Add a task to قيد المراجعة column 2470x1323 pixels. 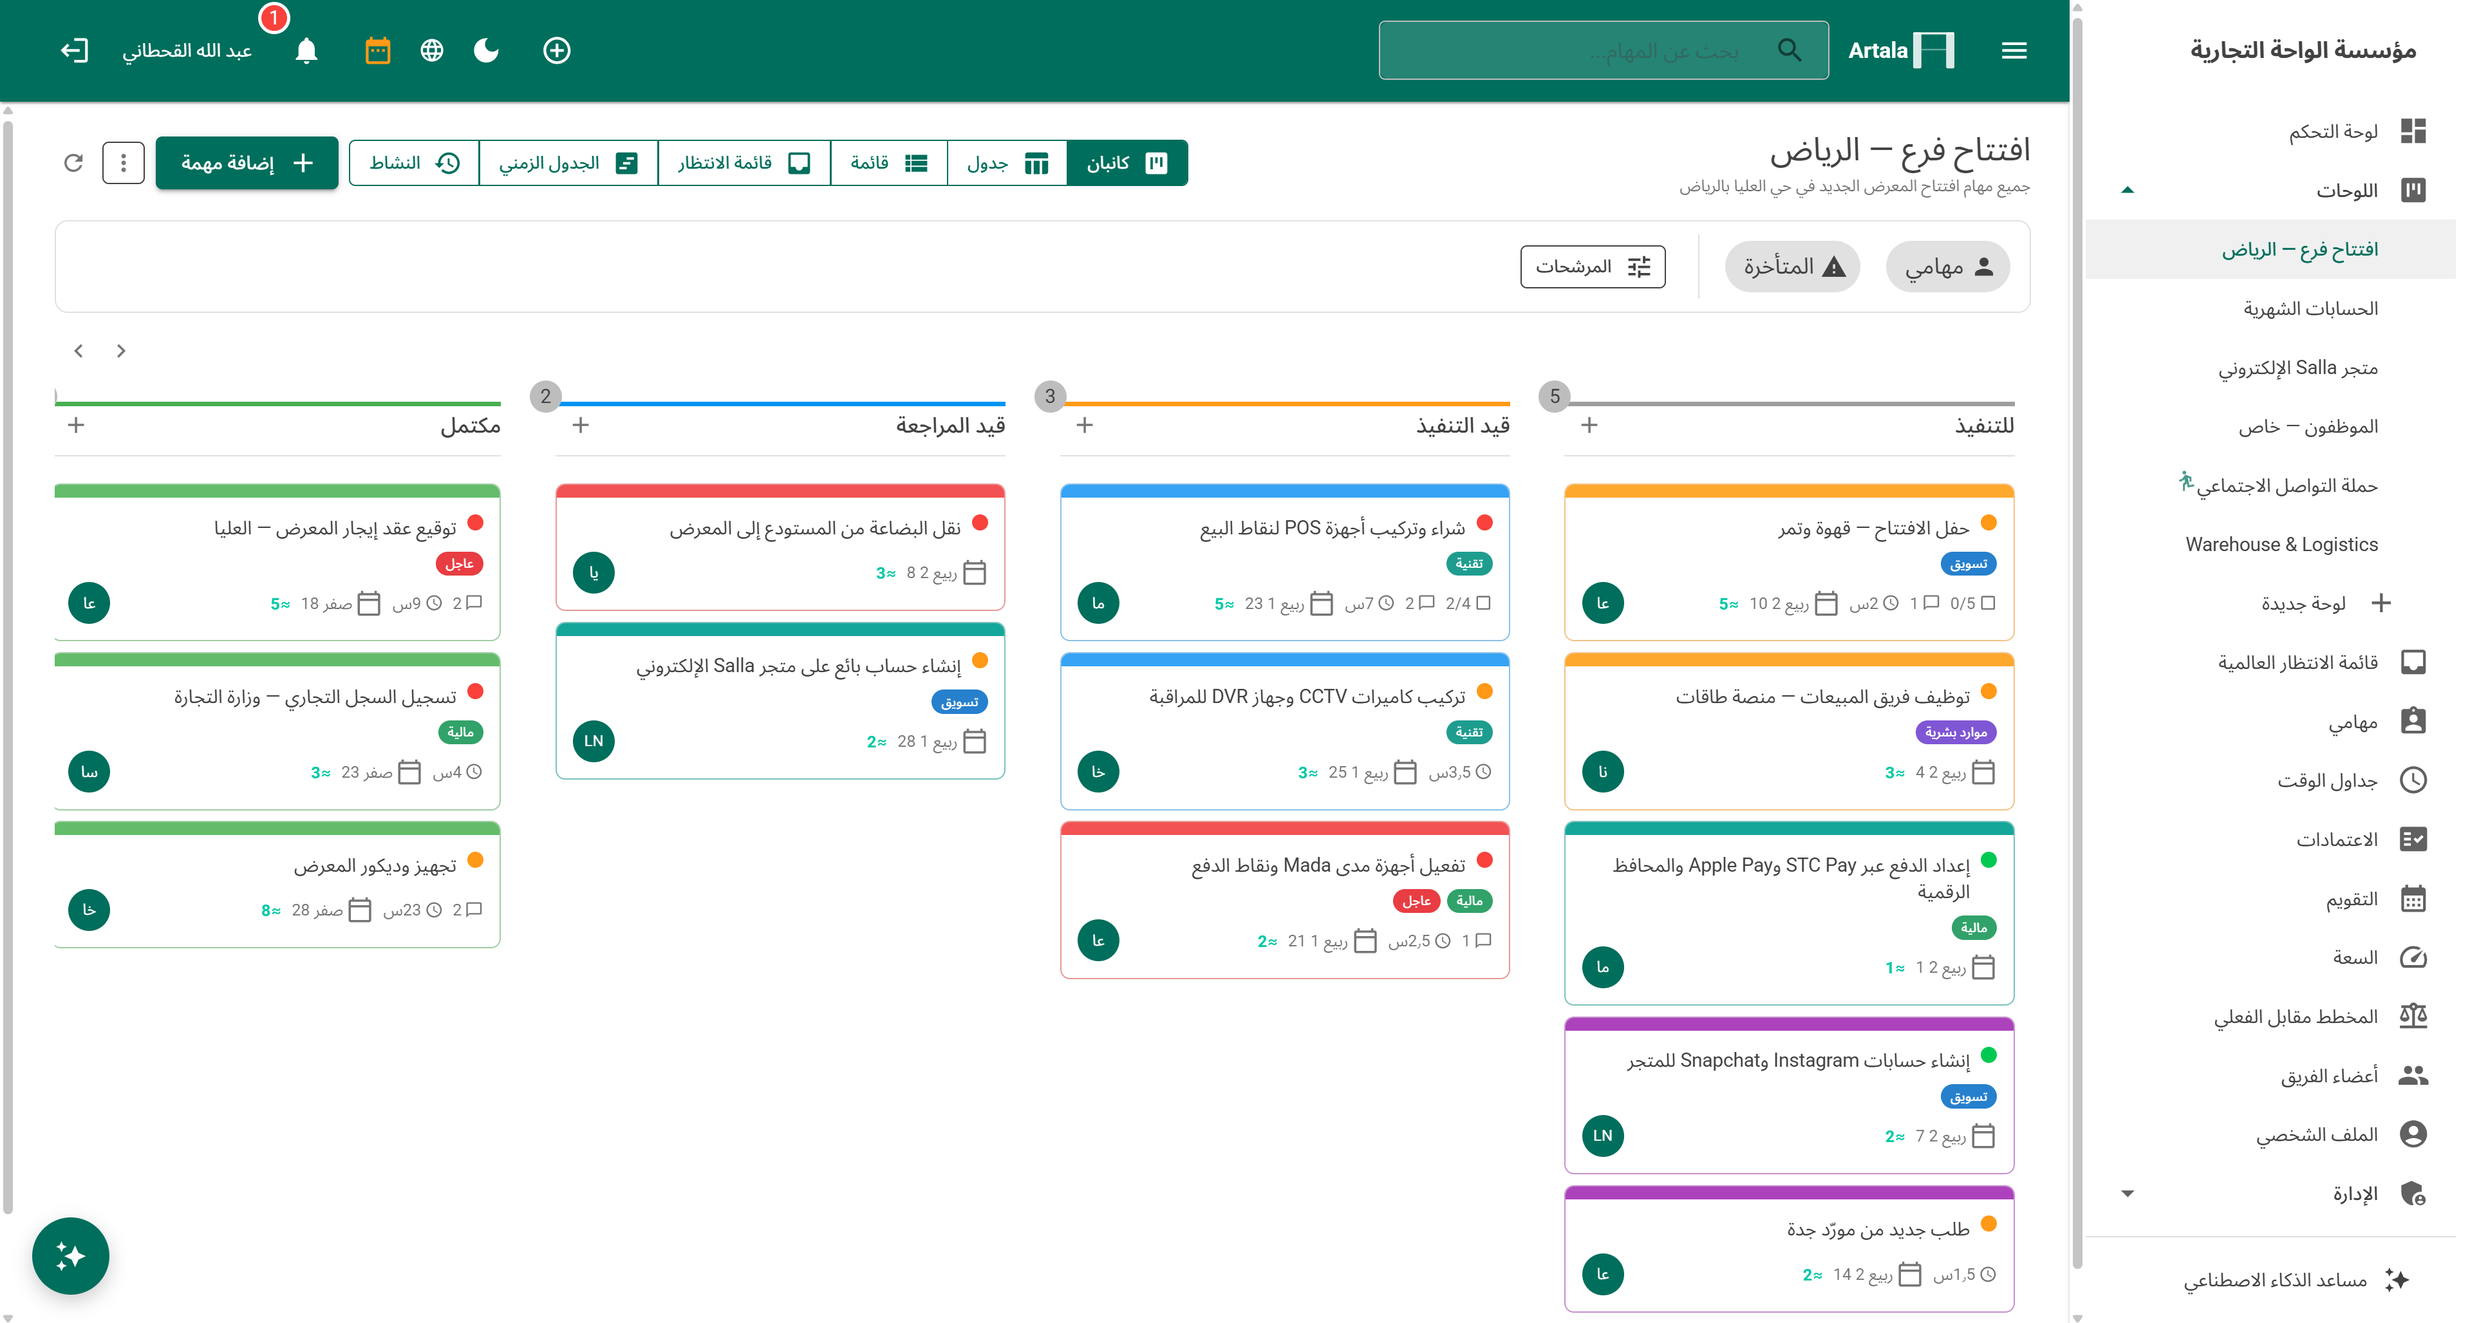pos(580,426)
